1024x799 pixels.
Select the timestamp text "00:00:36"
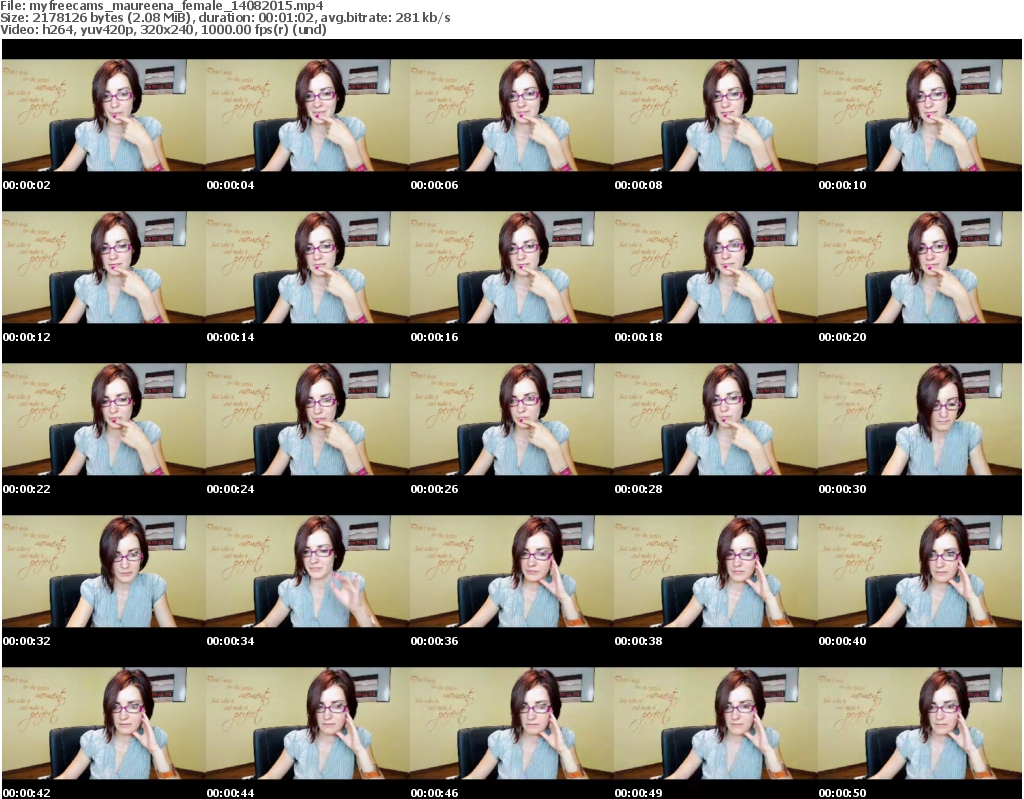point(434,641)
